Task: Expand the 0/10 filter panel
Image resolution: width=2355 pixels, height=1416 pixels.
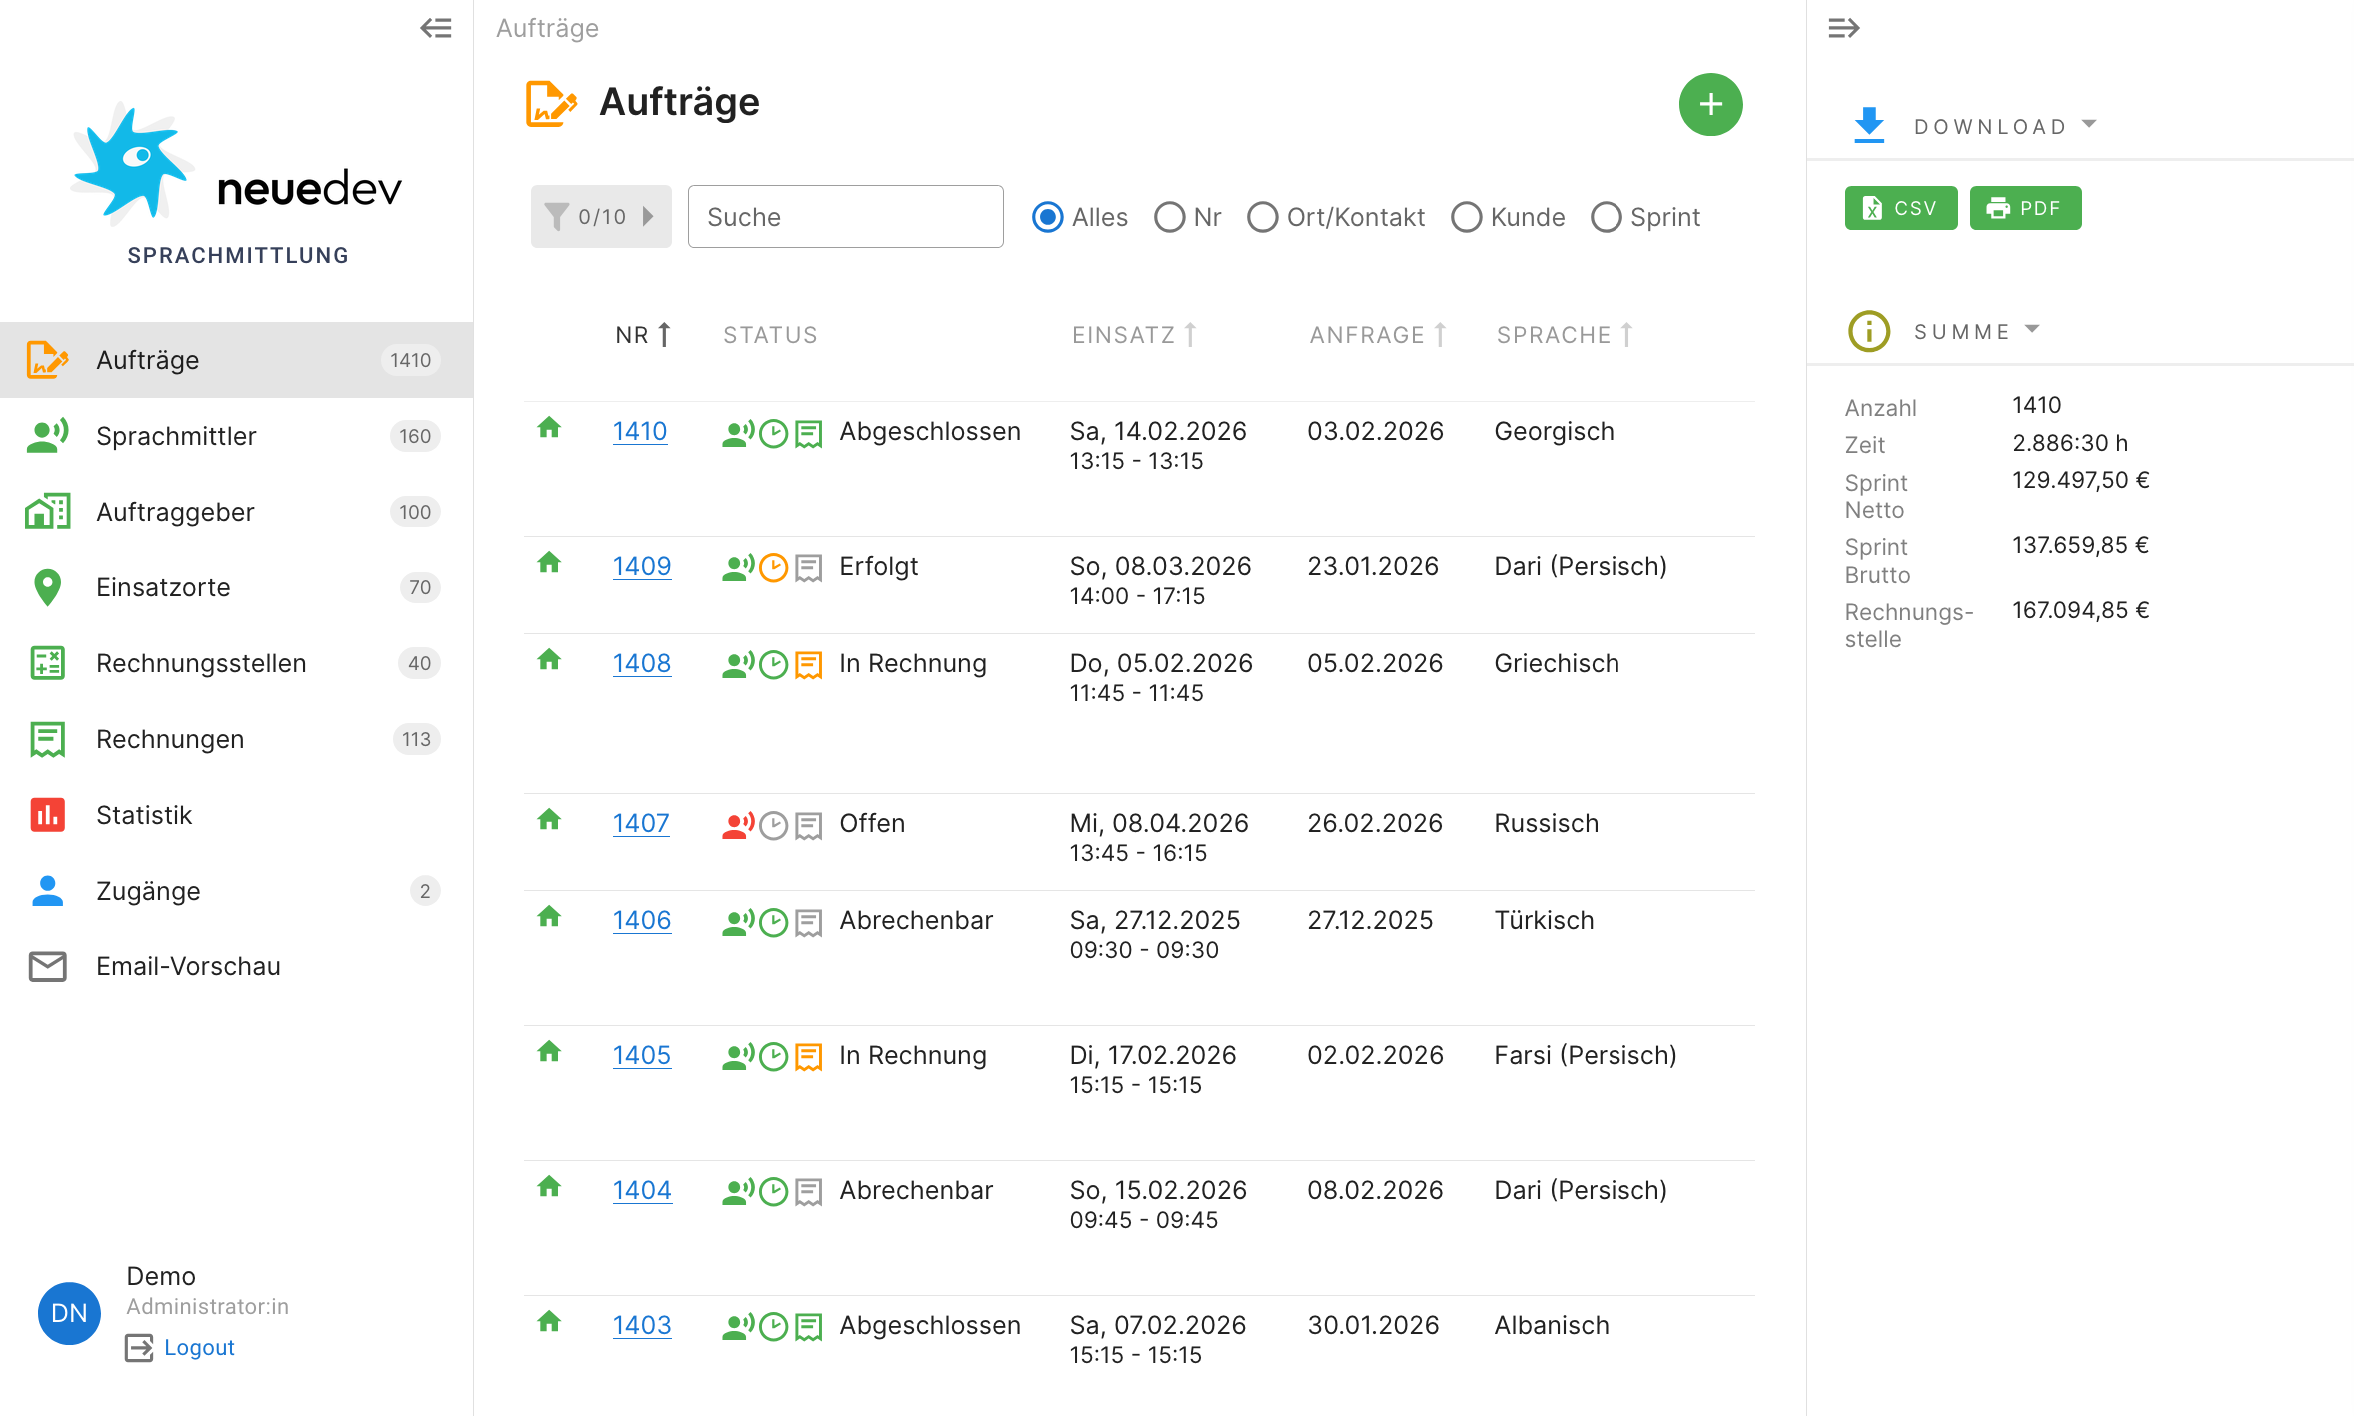Action: click(x=601, y=216)
